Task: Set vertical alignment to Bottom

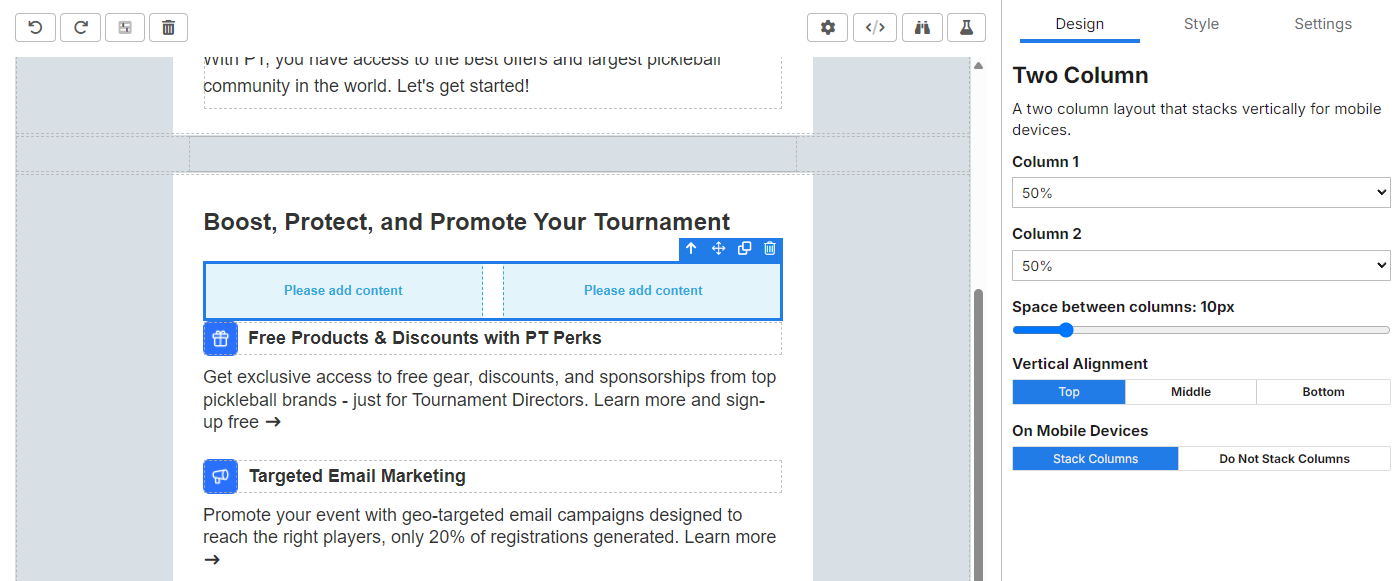Action: [x=1323, y=392]
